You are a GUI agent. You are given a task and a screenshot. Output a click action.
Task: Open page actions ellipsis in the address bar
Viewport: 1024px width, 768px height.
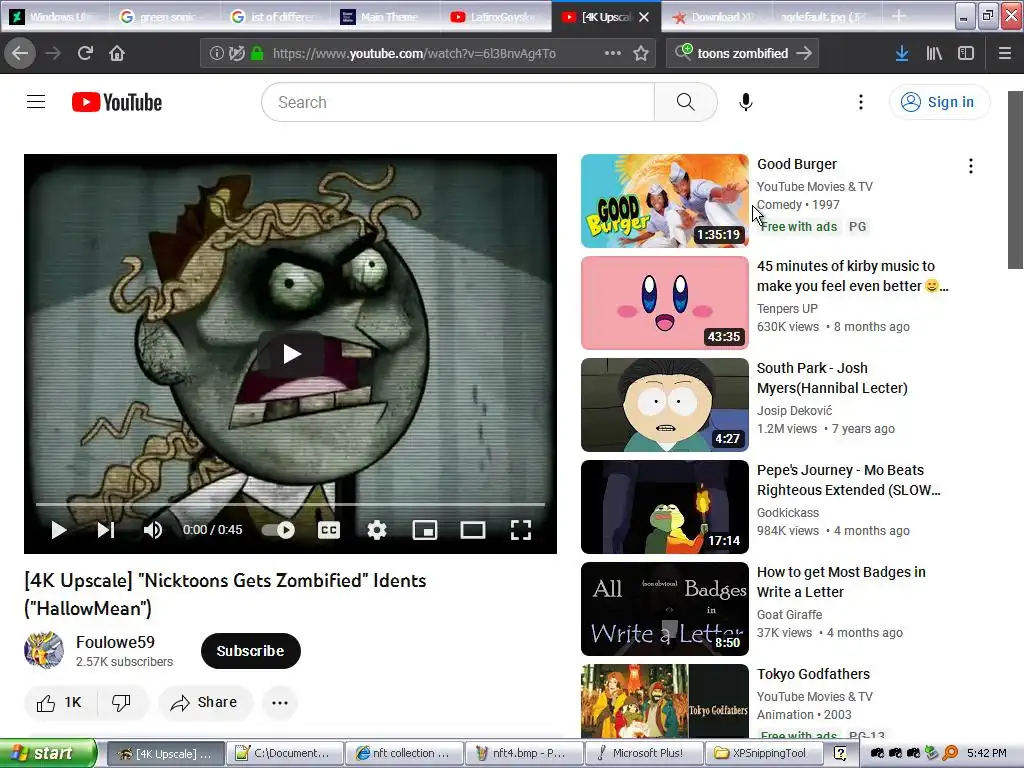[613, 53]
